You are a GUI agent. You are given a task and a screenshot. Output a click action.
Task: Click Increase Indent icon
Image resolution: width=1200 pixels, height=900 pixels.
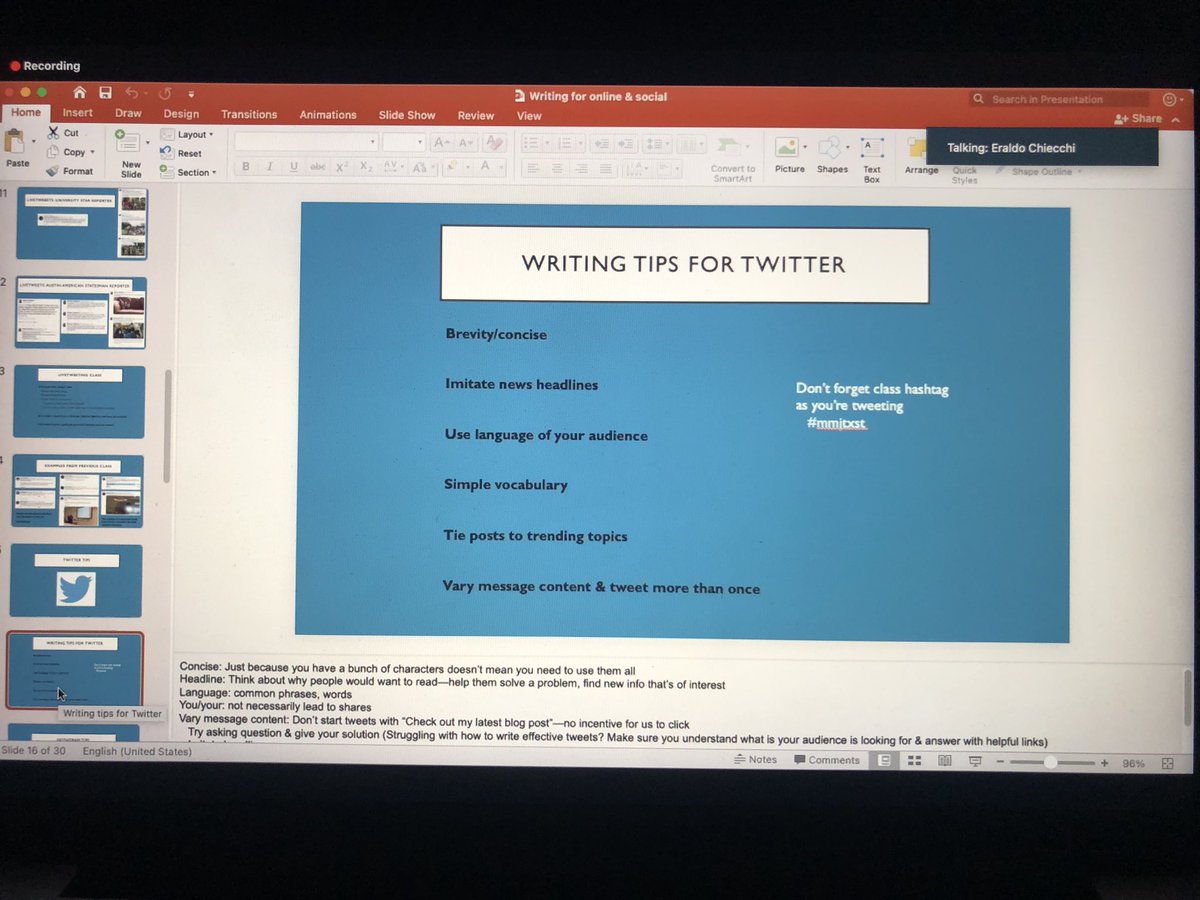pos(626,143)
